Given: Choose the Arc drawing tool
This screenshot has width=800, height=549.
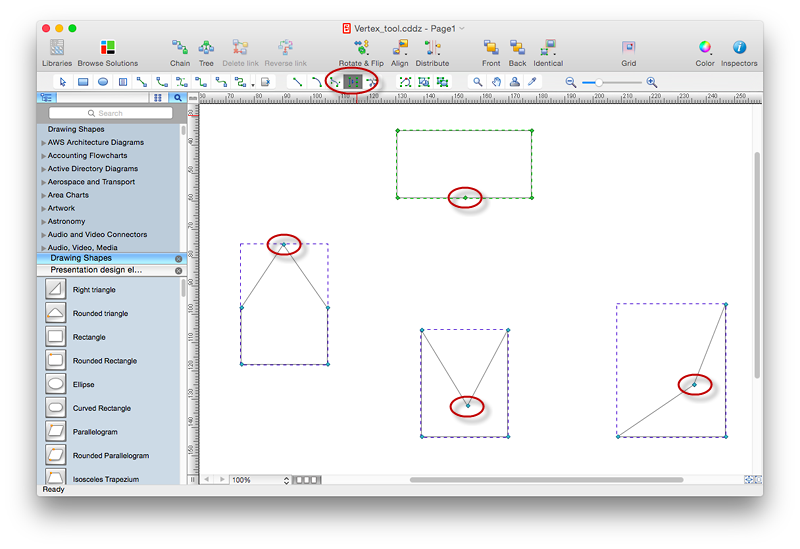Looking at the screenshot, I should [x=316, y=82].
